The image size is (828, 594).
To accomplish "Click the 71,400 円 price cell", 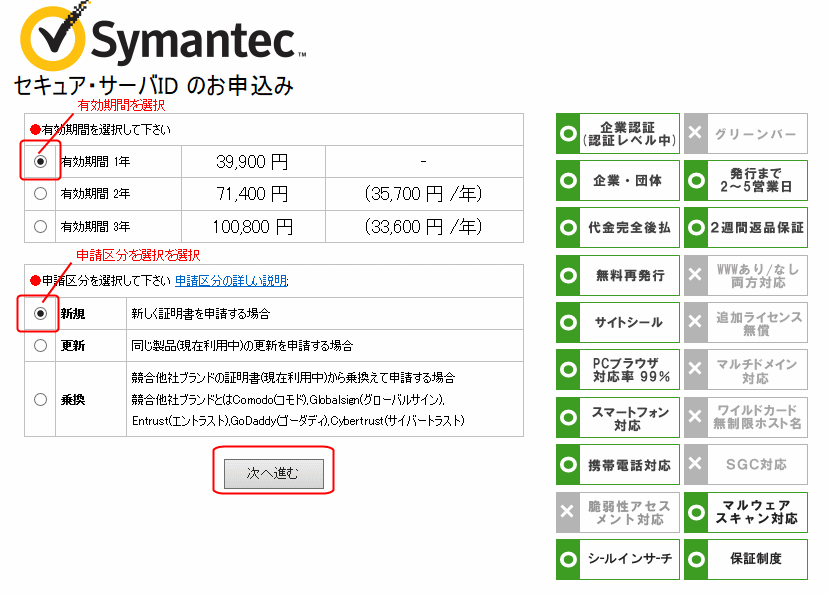I will pyautogui.click(x=252, y=194).
